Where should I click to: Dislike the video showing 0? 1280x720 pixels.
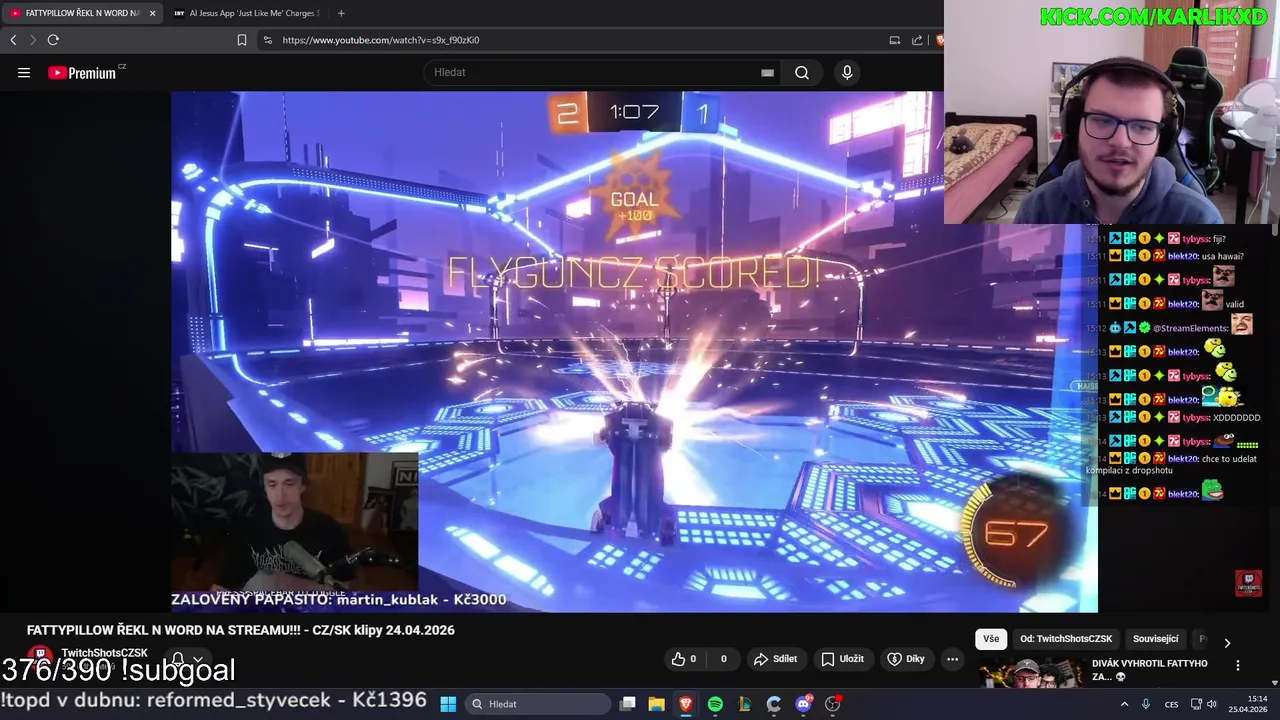tap(723, 659)
